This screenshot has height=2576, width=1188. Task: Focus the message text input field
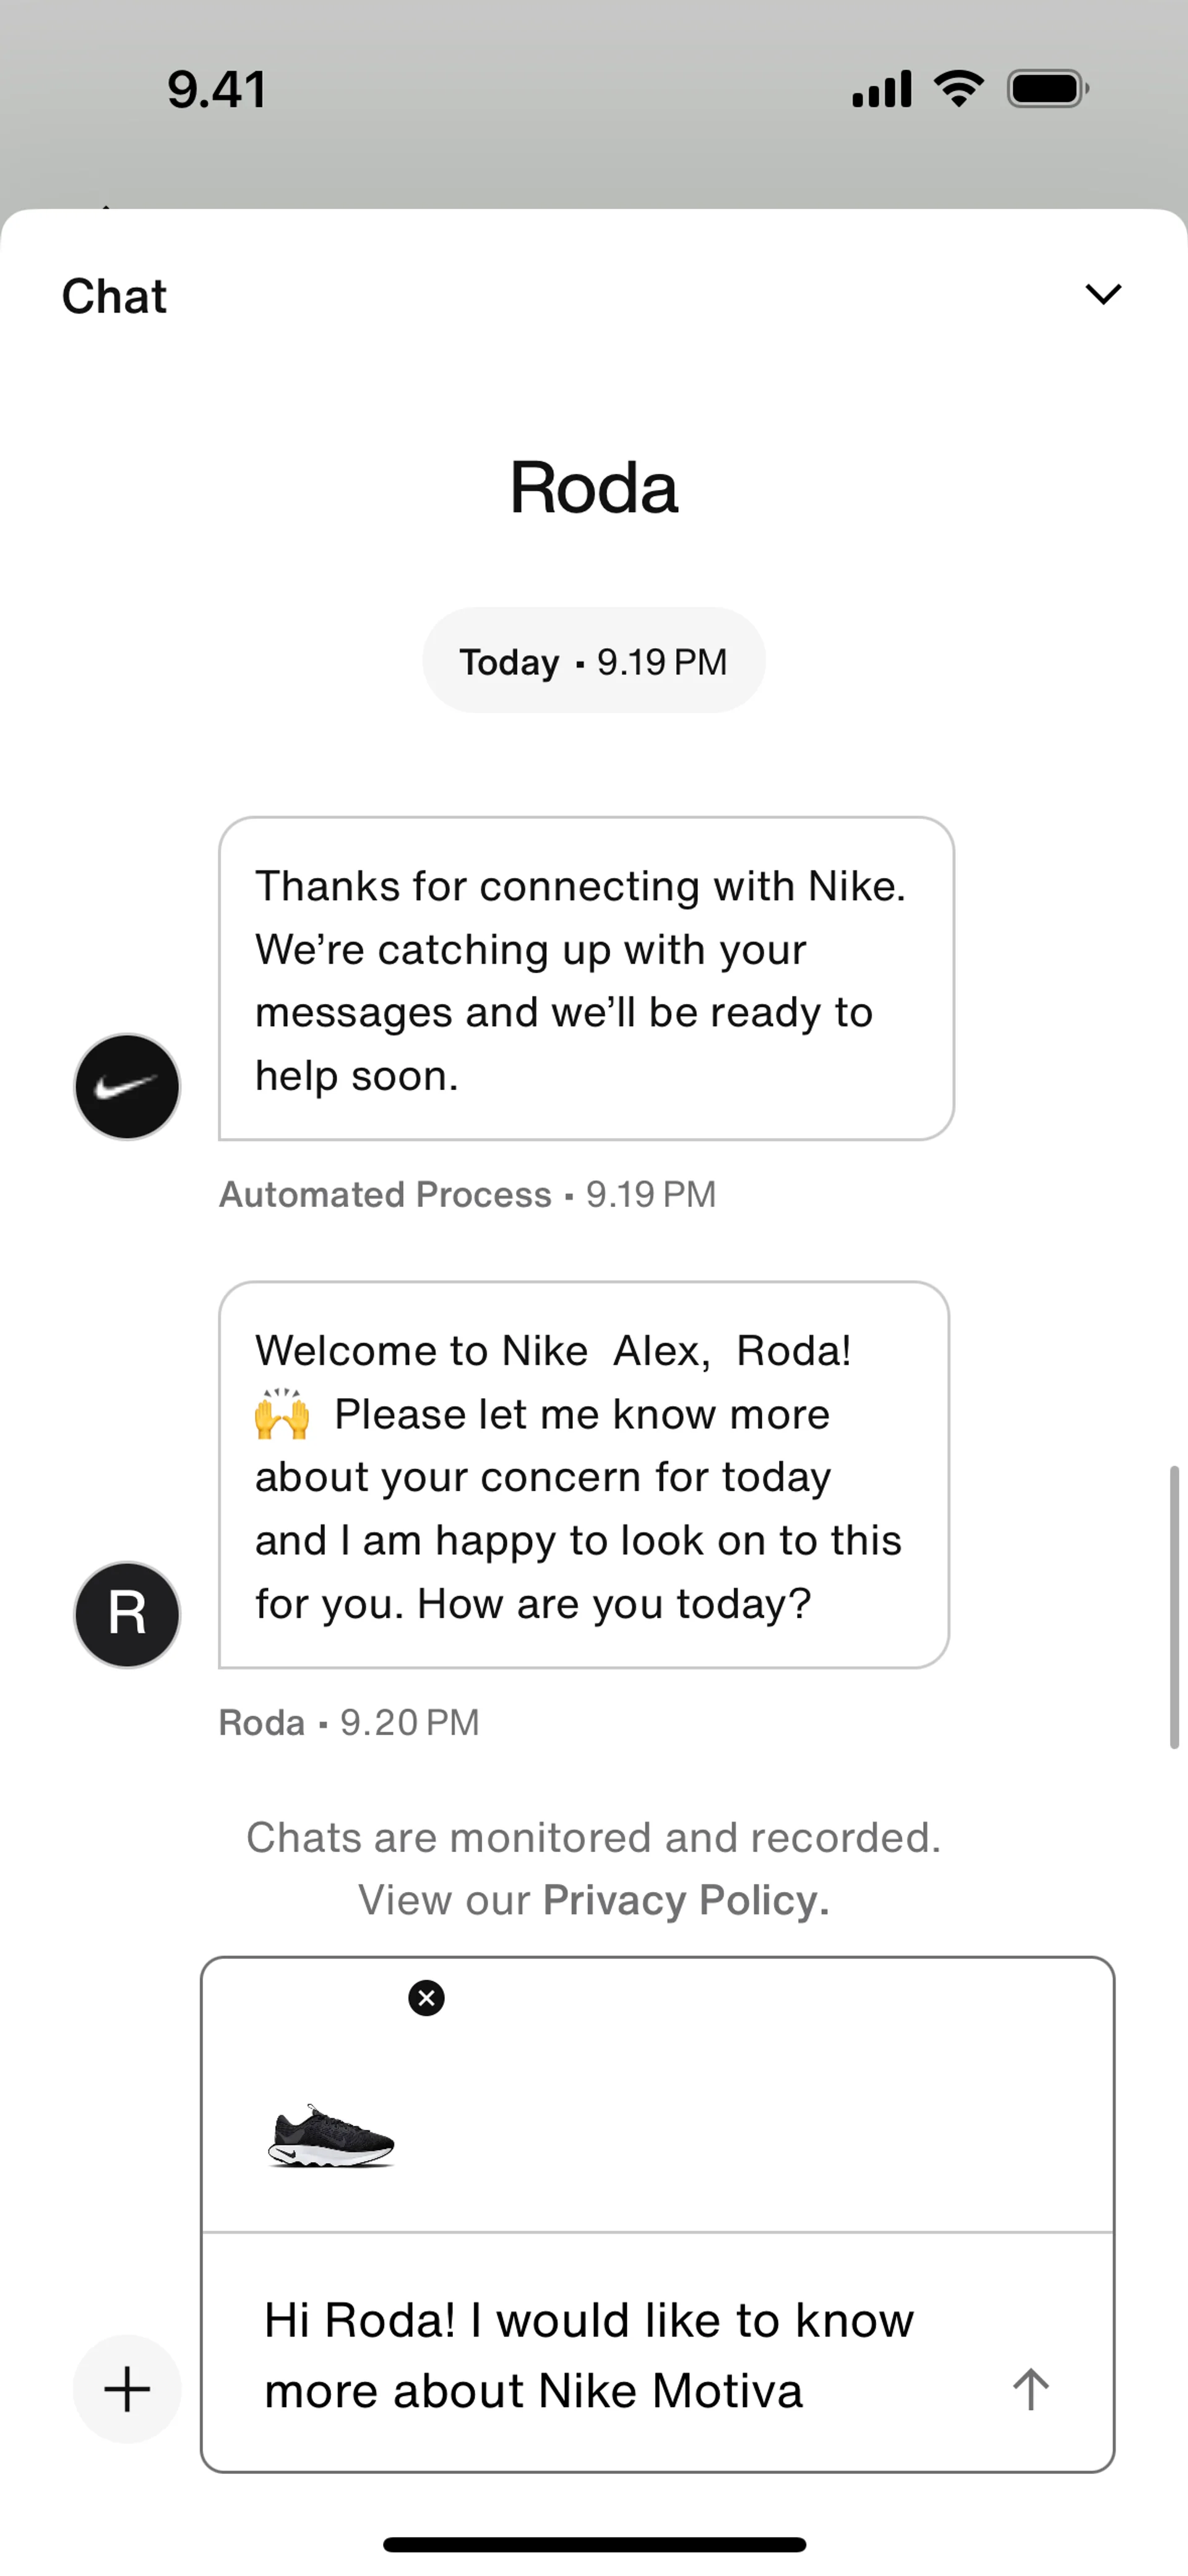coord(600,2355)
